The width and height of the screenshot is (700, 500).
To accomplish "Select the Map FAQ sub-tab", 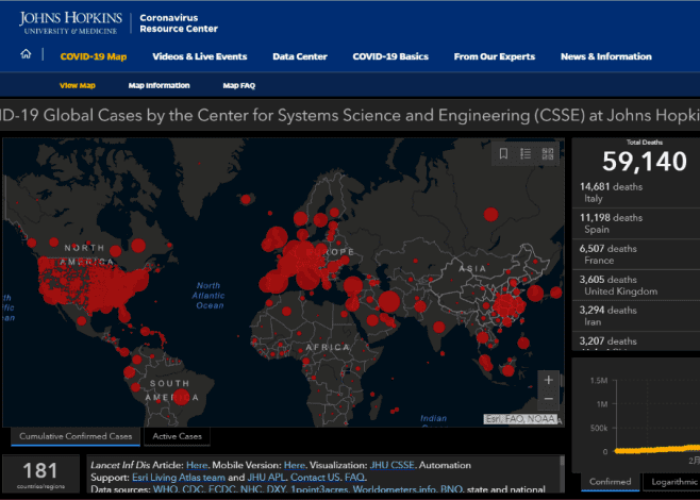I will point(239,85).
